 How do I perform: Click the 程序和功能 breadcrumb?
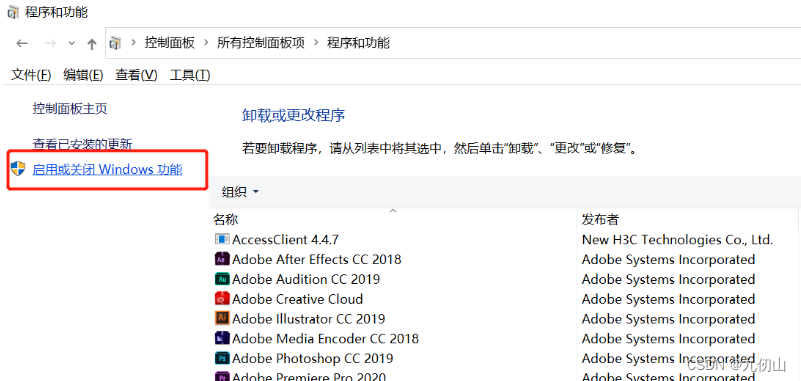pyautogui.click(x=358, y=43)
